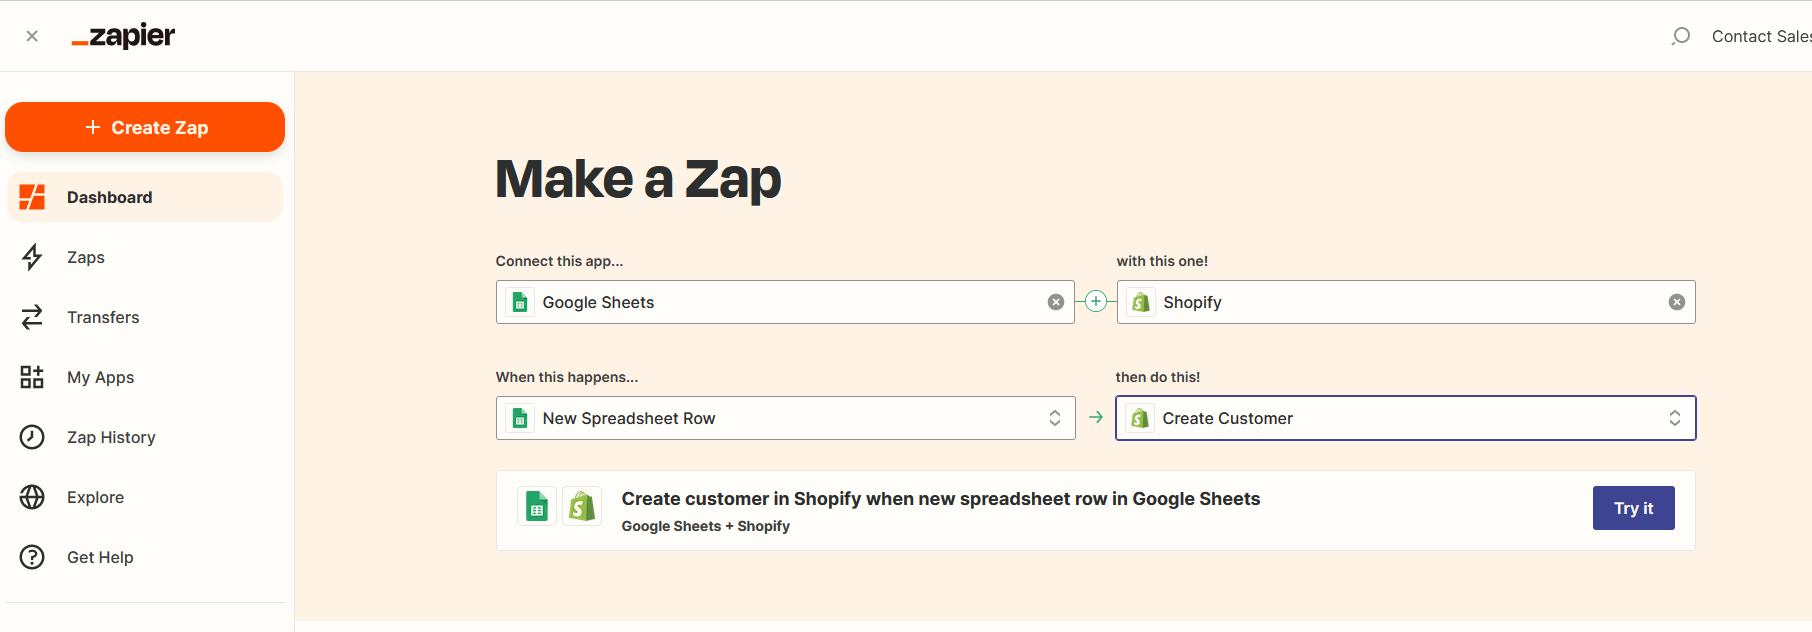Click Contact Sales link
This screenshot has height=632, width=1812.
1760,36
